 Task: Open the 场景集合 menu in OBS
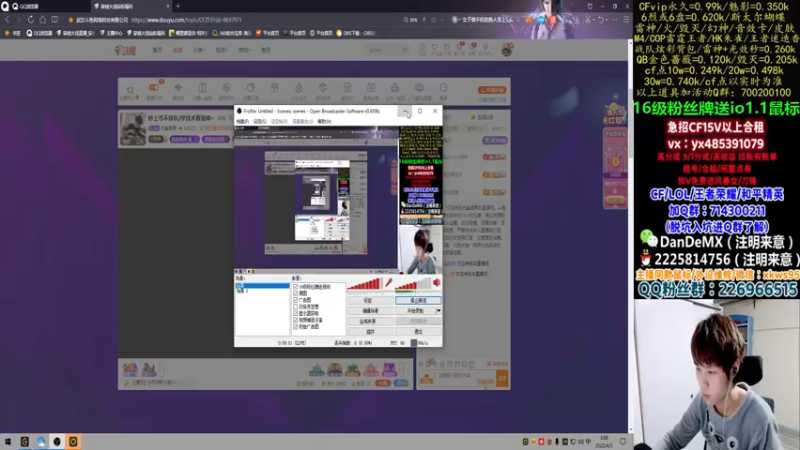[303, 121]
